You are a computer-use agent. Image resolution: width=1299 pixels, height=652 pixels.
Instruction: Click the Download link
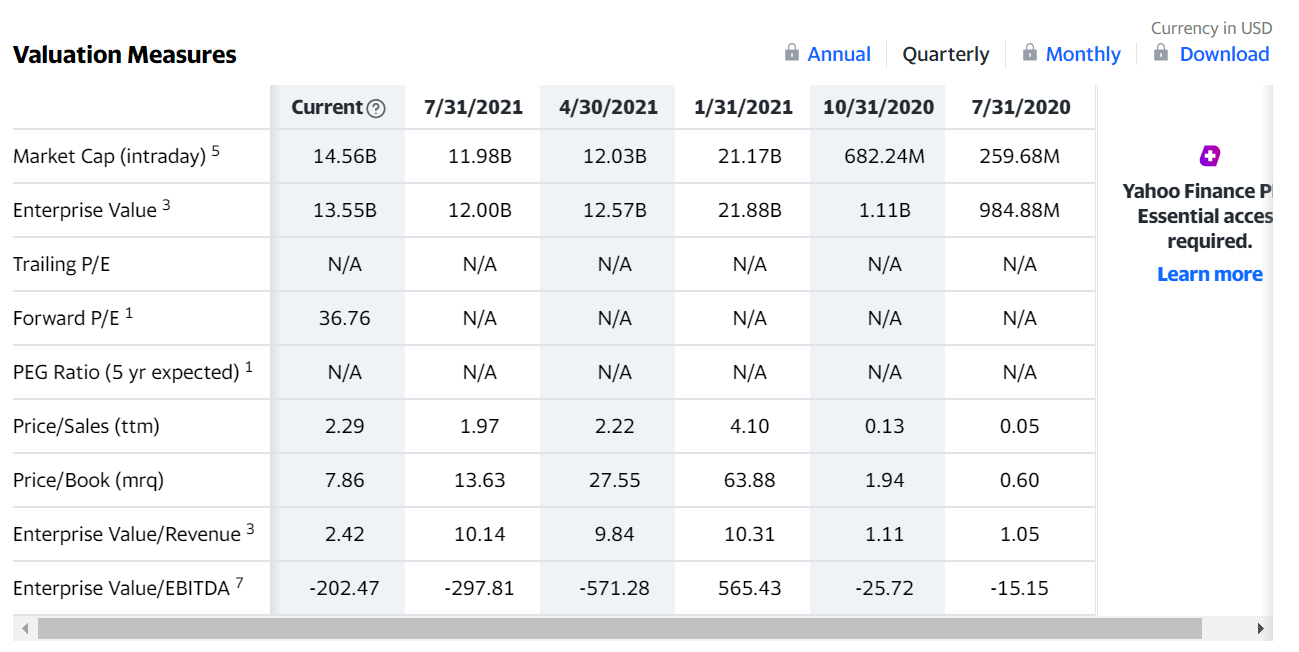(1224, 54)
